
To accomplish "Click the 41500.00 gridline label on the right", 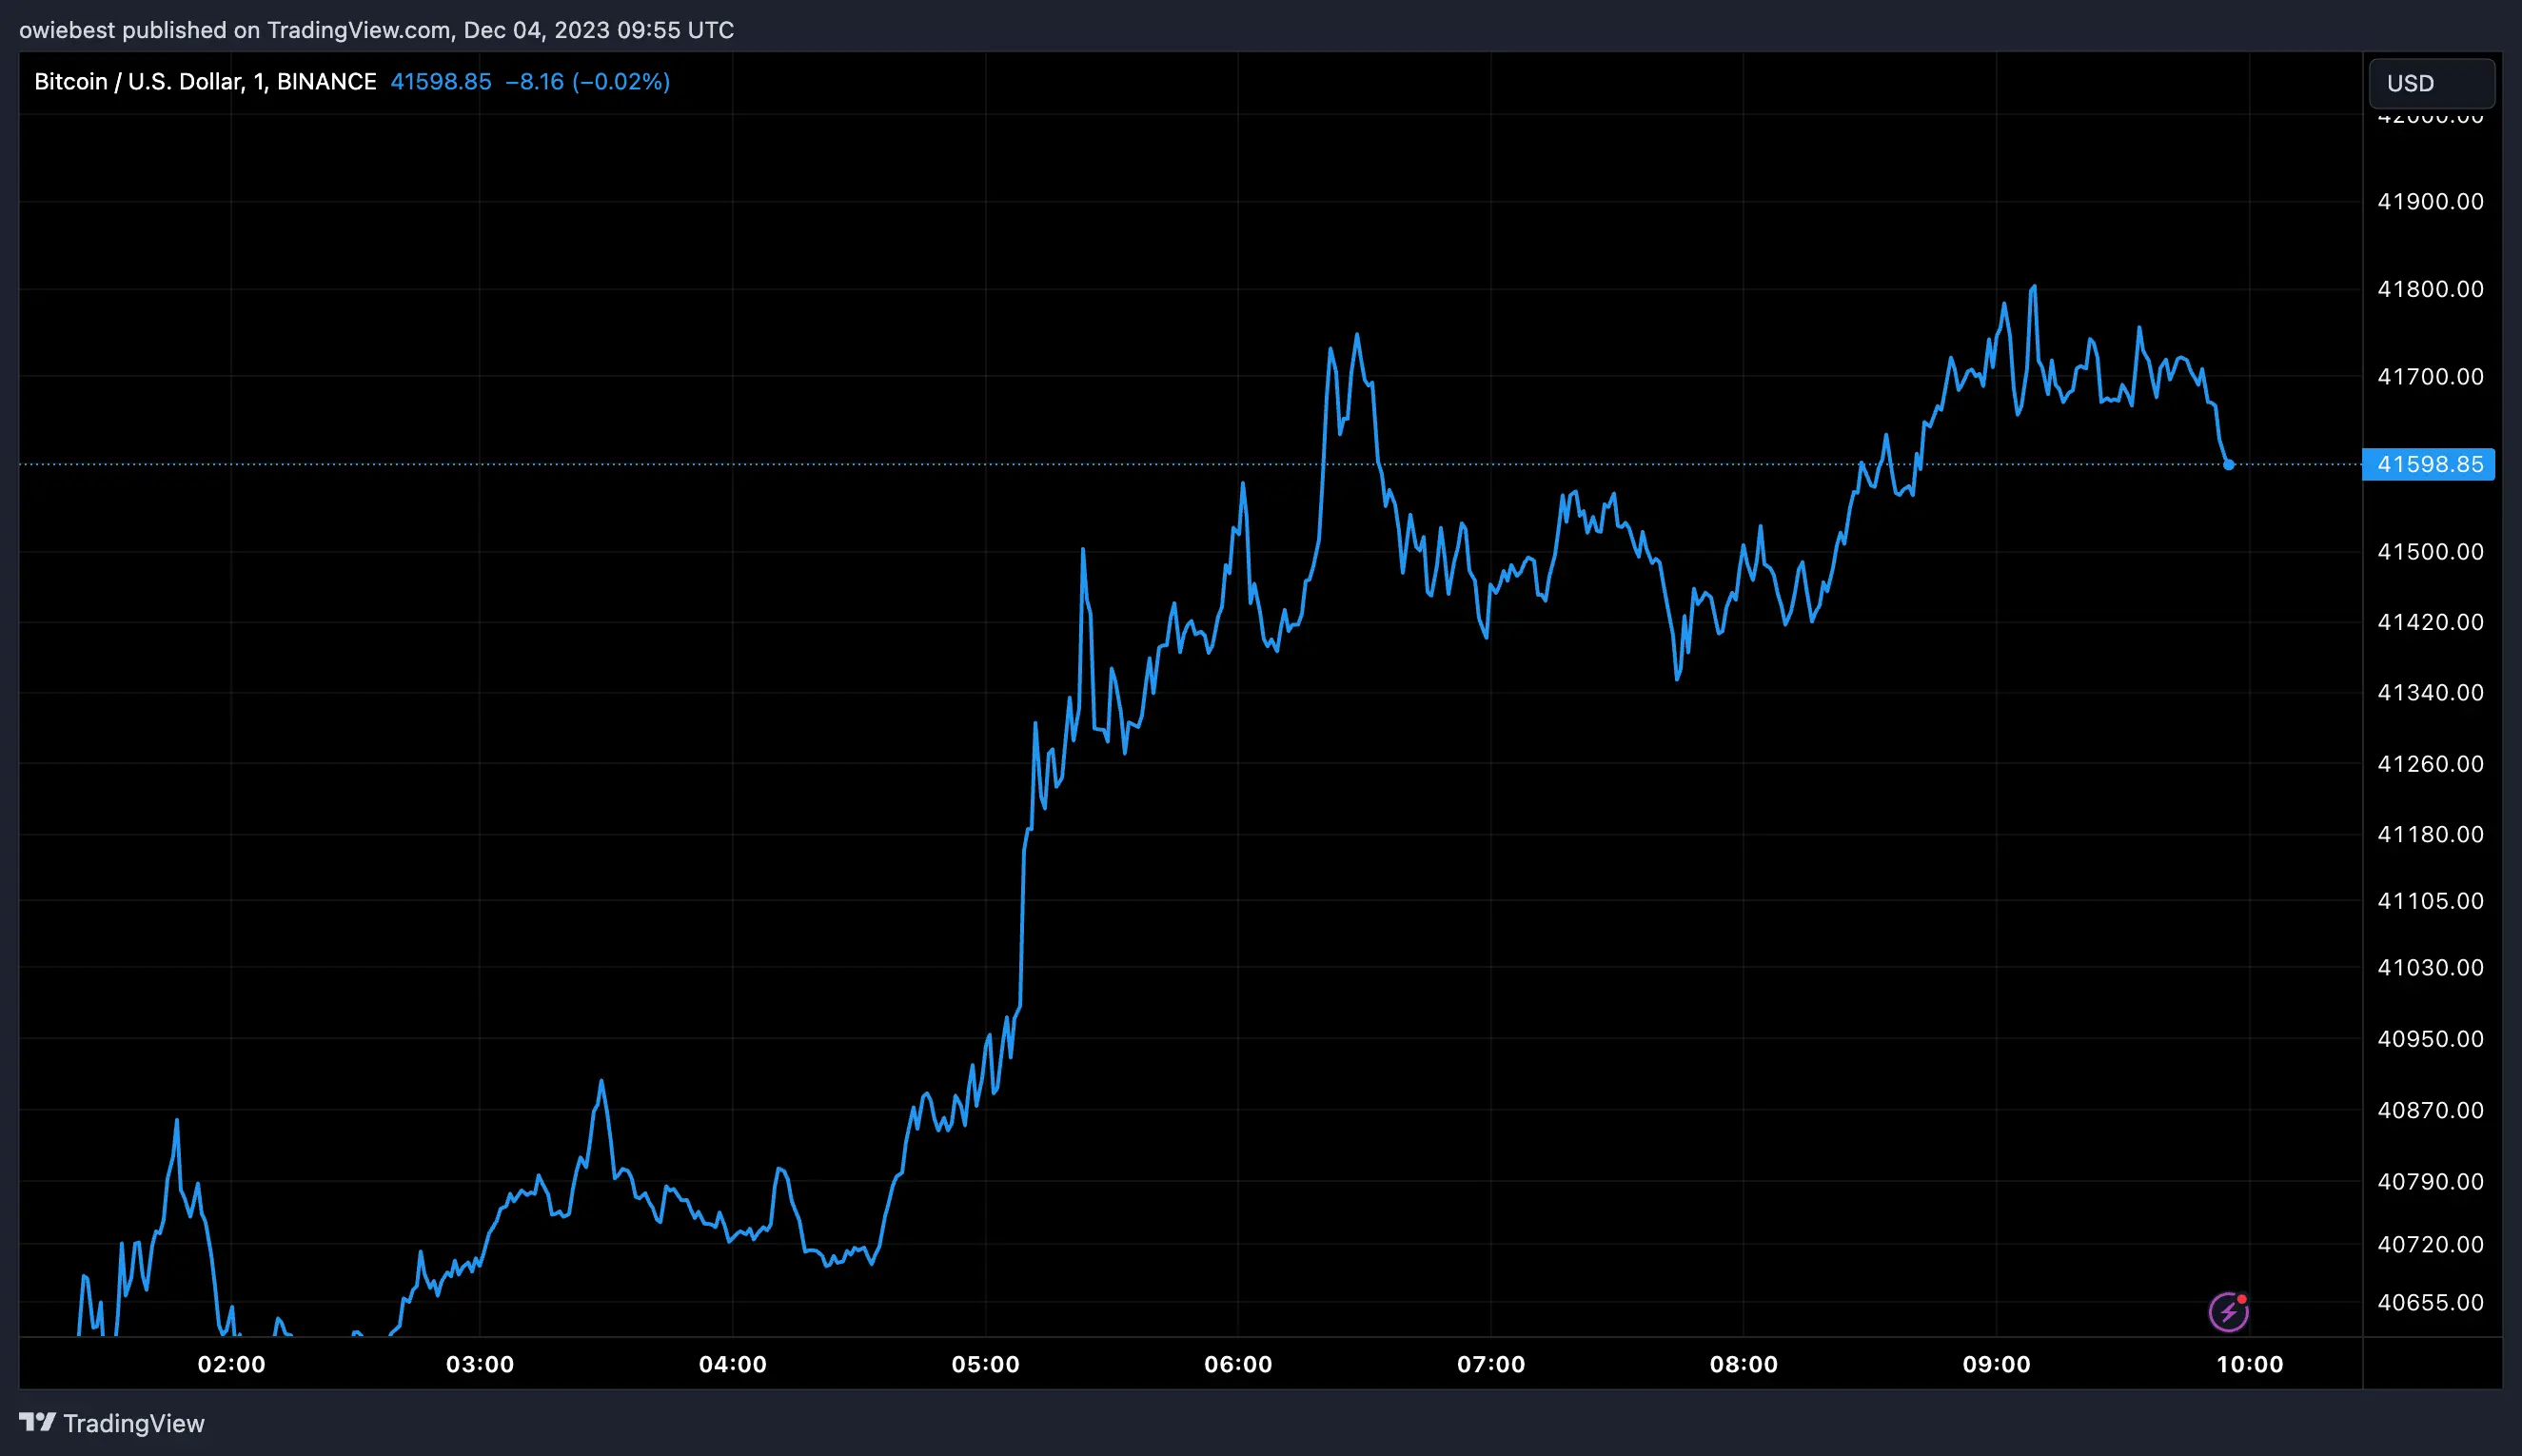I will [x=2432, y=551].
